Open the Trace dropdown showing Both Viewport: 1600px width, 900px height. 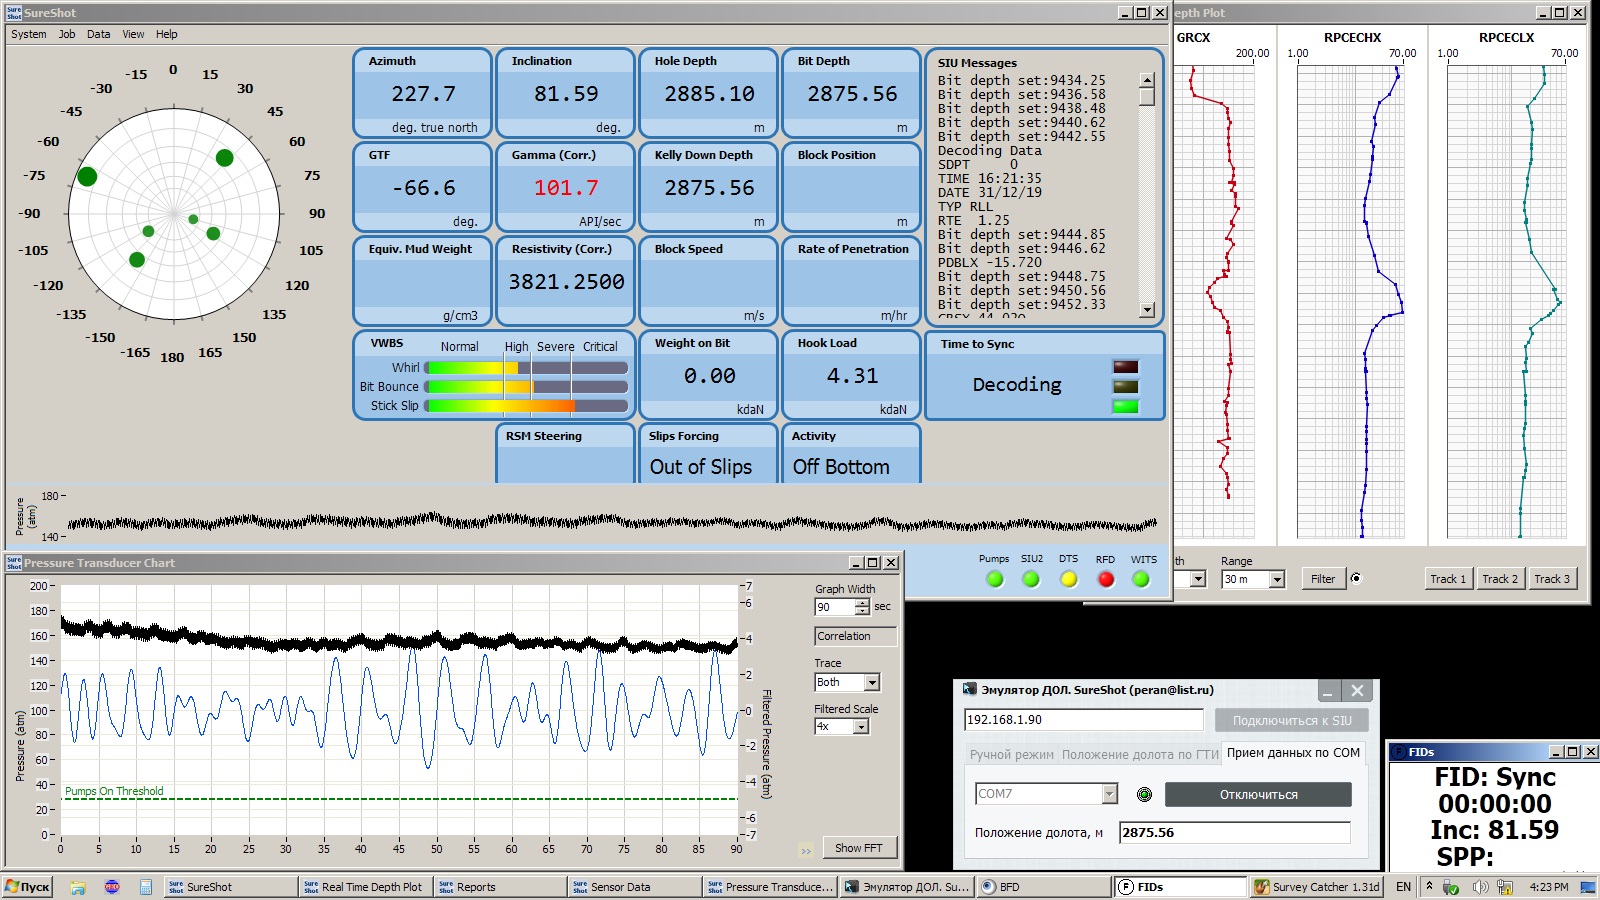point(872,683)
